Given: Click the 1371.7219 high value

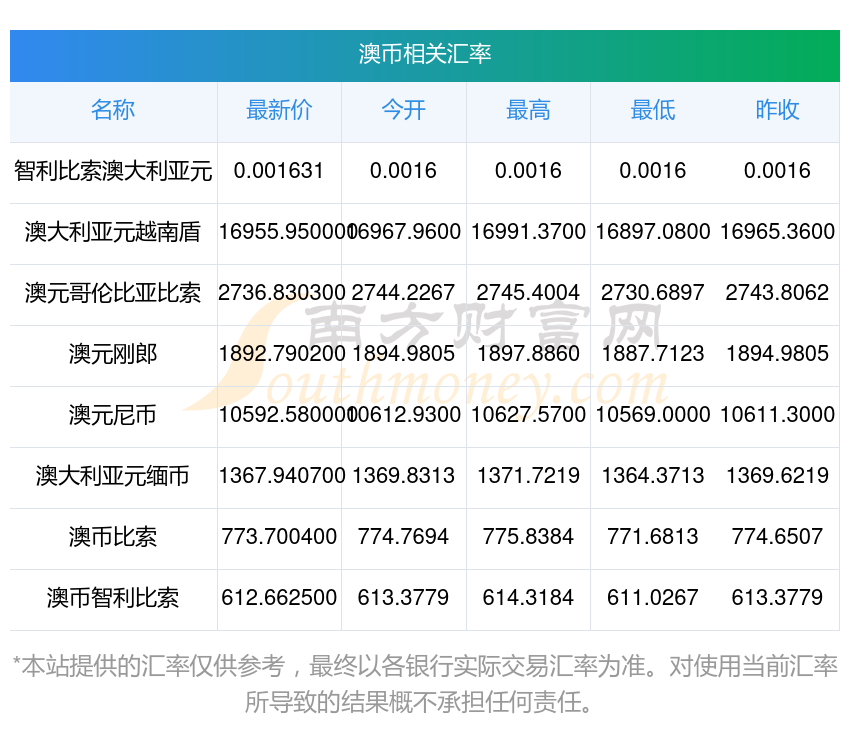Looking at the screenshot, I should (528, 476).
